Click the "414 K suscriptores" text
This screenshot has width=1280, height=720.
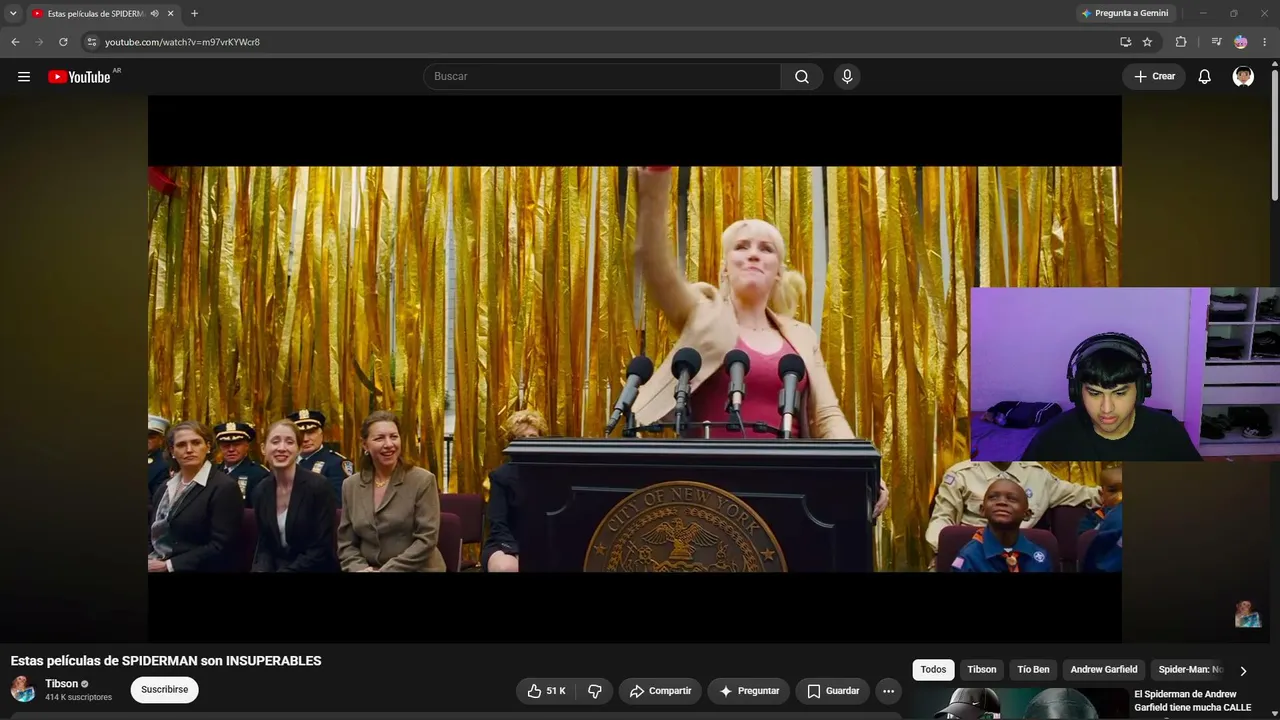point(78,697)
